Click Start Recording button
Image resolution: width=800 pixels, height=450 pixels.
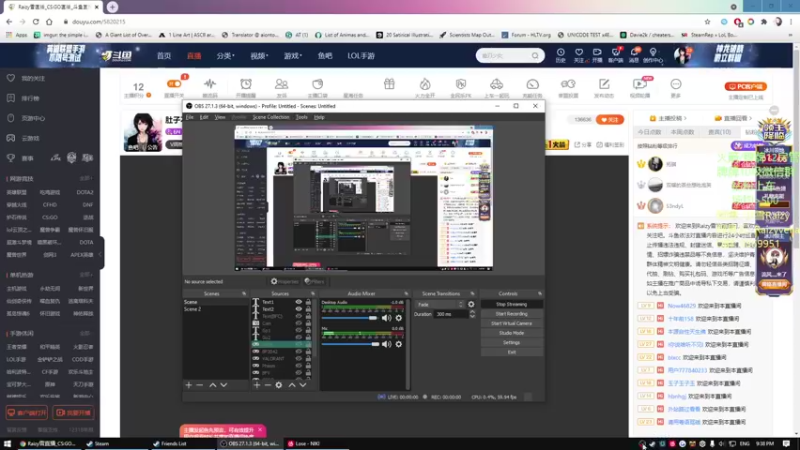(511, 314)
